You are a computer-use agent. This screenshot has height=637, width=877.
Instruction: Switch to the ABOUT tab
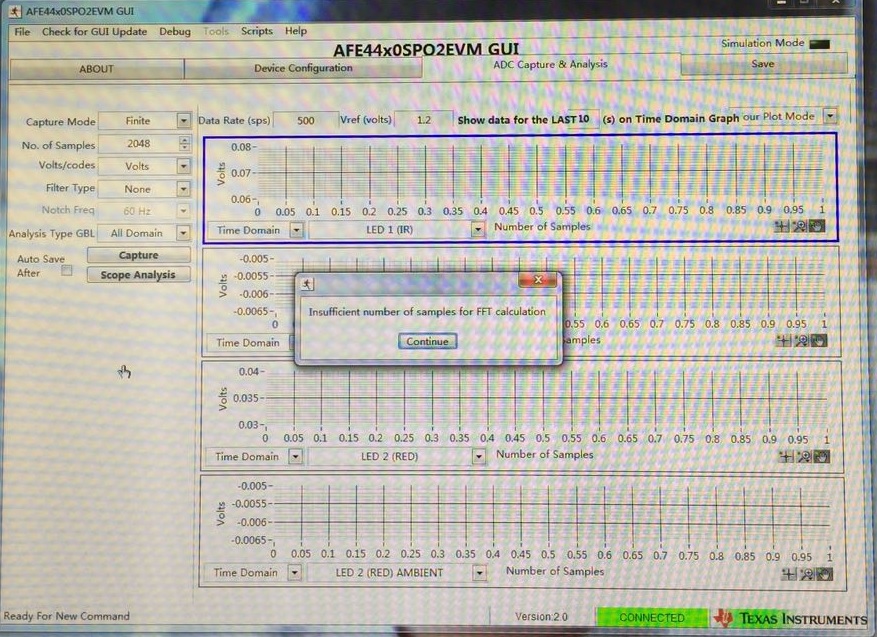[x=96, y=69]
